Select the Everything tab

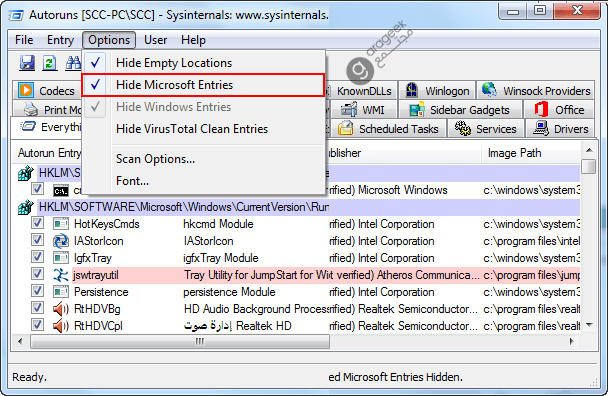coord(47,127)
